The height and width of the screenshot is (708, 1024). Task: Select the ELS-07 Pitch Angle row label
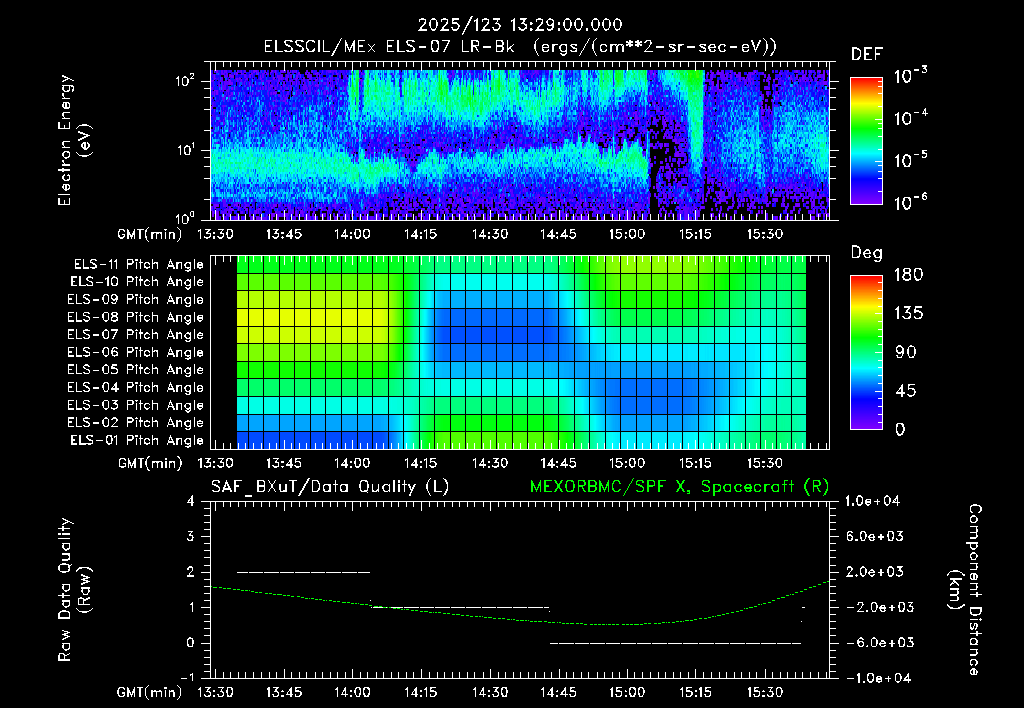coord(136,334)
